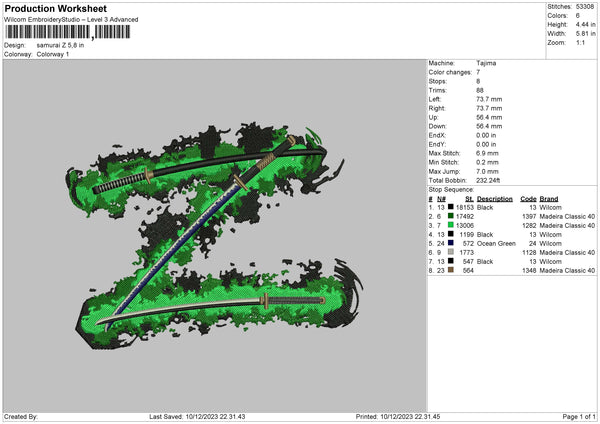Screen dimensions: 600x424
Task: Select the Right extent value 73.7 mm
Action: point(489,108)
